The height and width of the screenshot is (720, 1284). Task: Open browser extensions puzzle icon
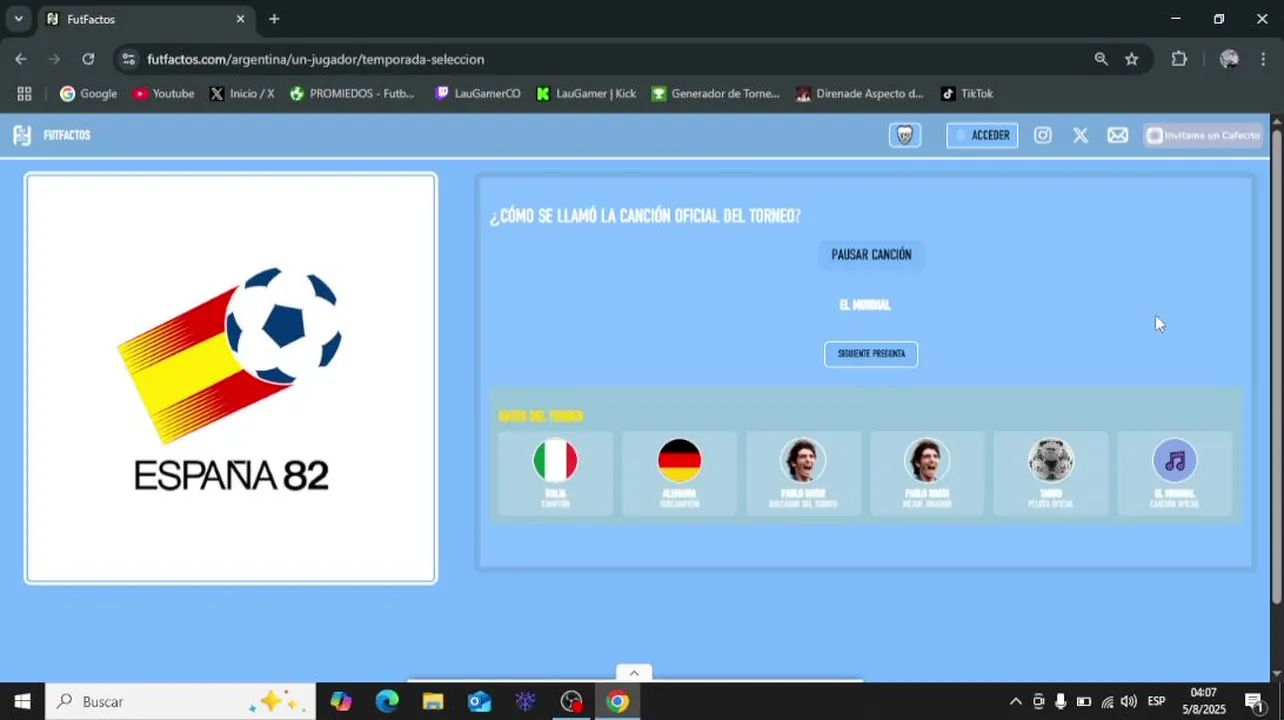click(x=1179, y=59)
